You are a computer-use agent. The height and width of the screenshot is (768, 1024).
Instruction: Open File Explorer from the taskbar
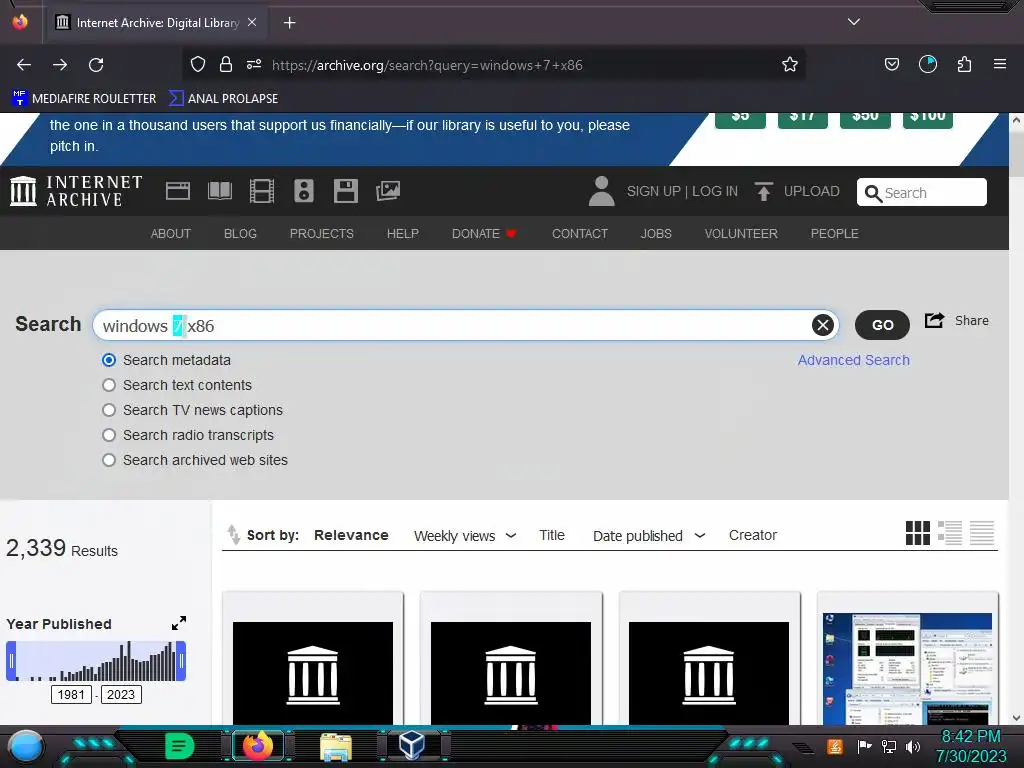click(x=336, y=746)
